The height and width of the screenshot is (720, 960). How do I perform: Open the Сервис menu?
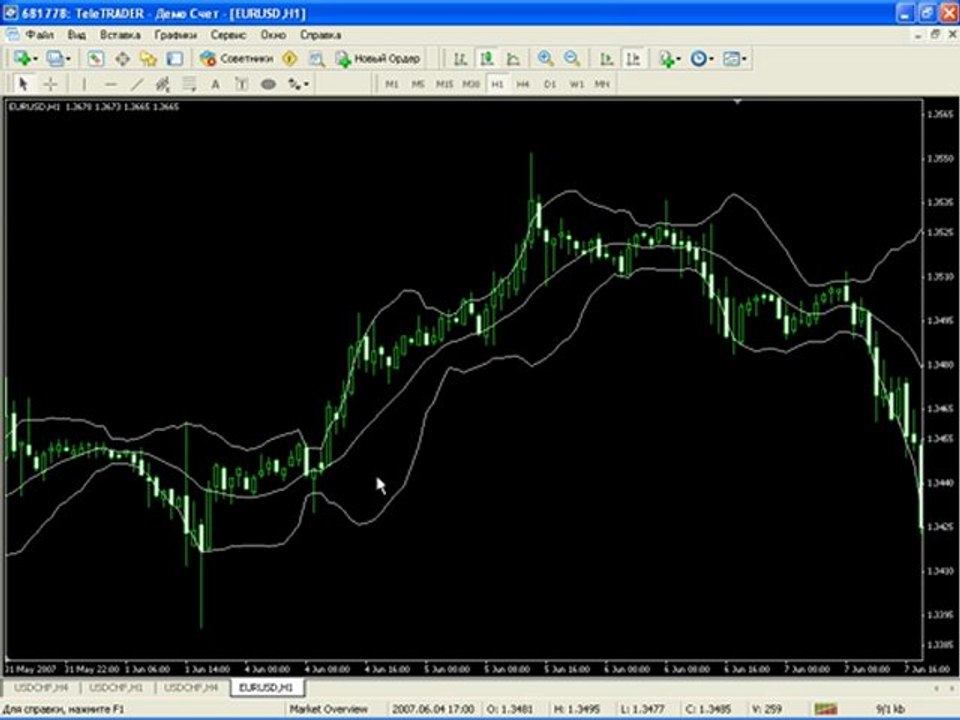click(228, 35)
